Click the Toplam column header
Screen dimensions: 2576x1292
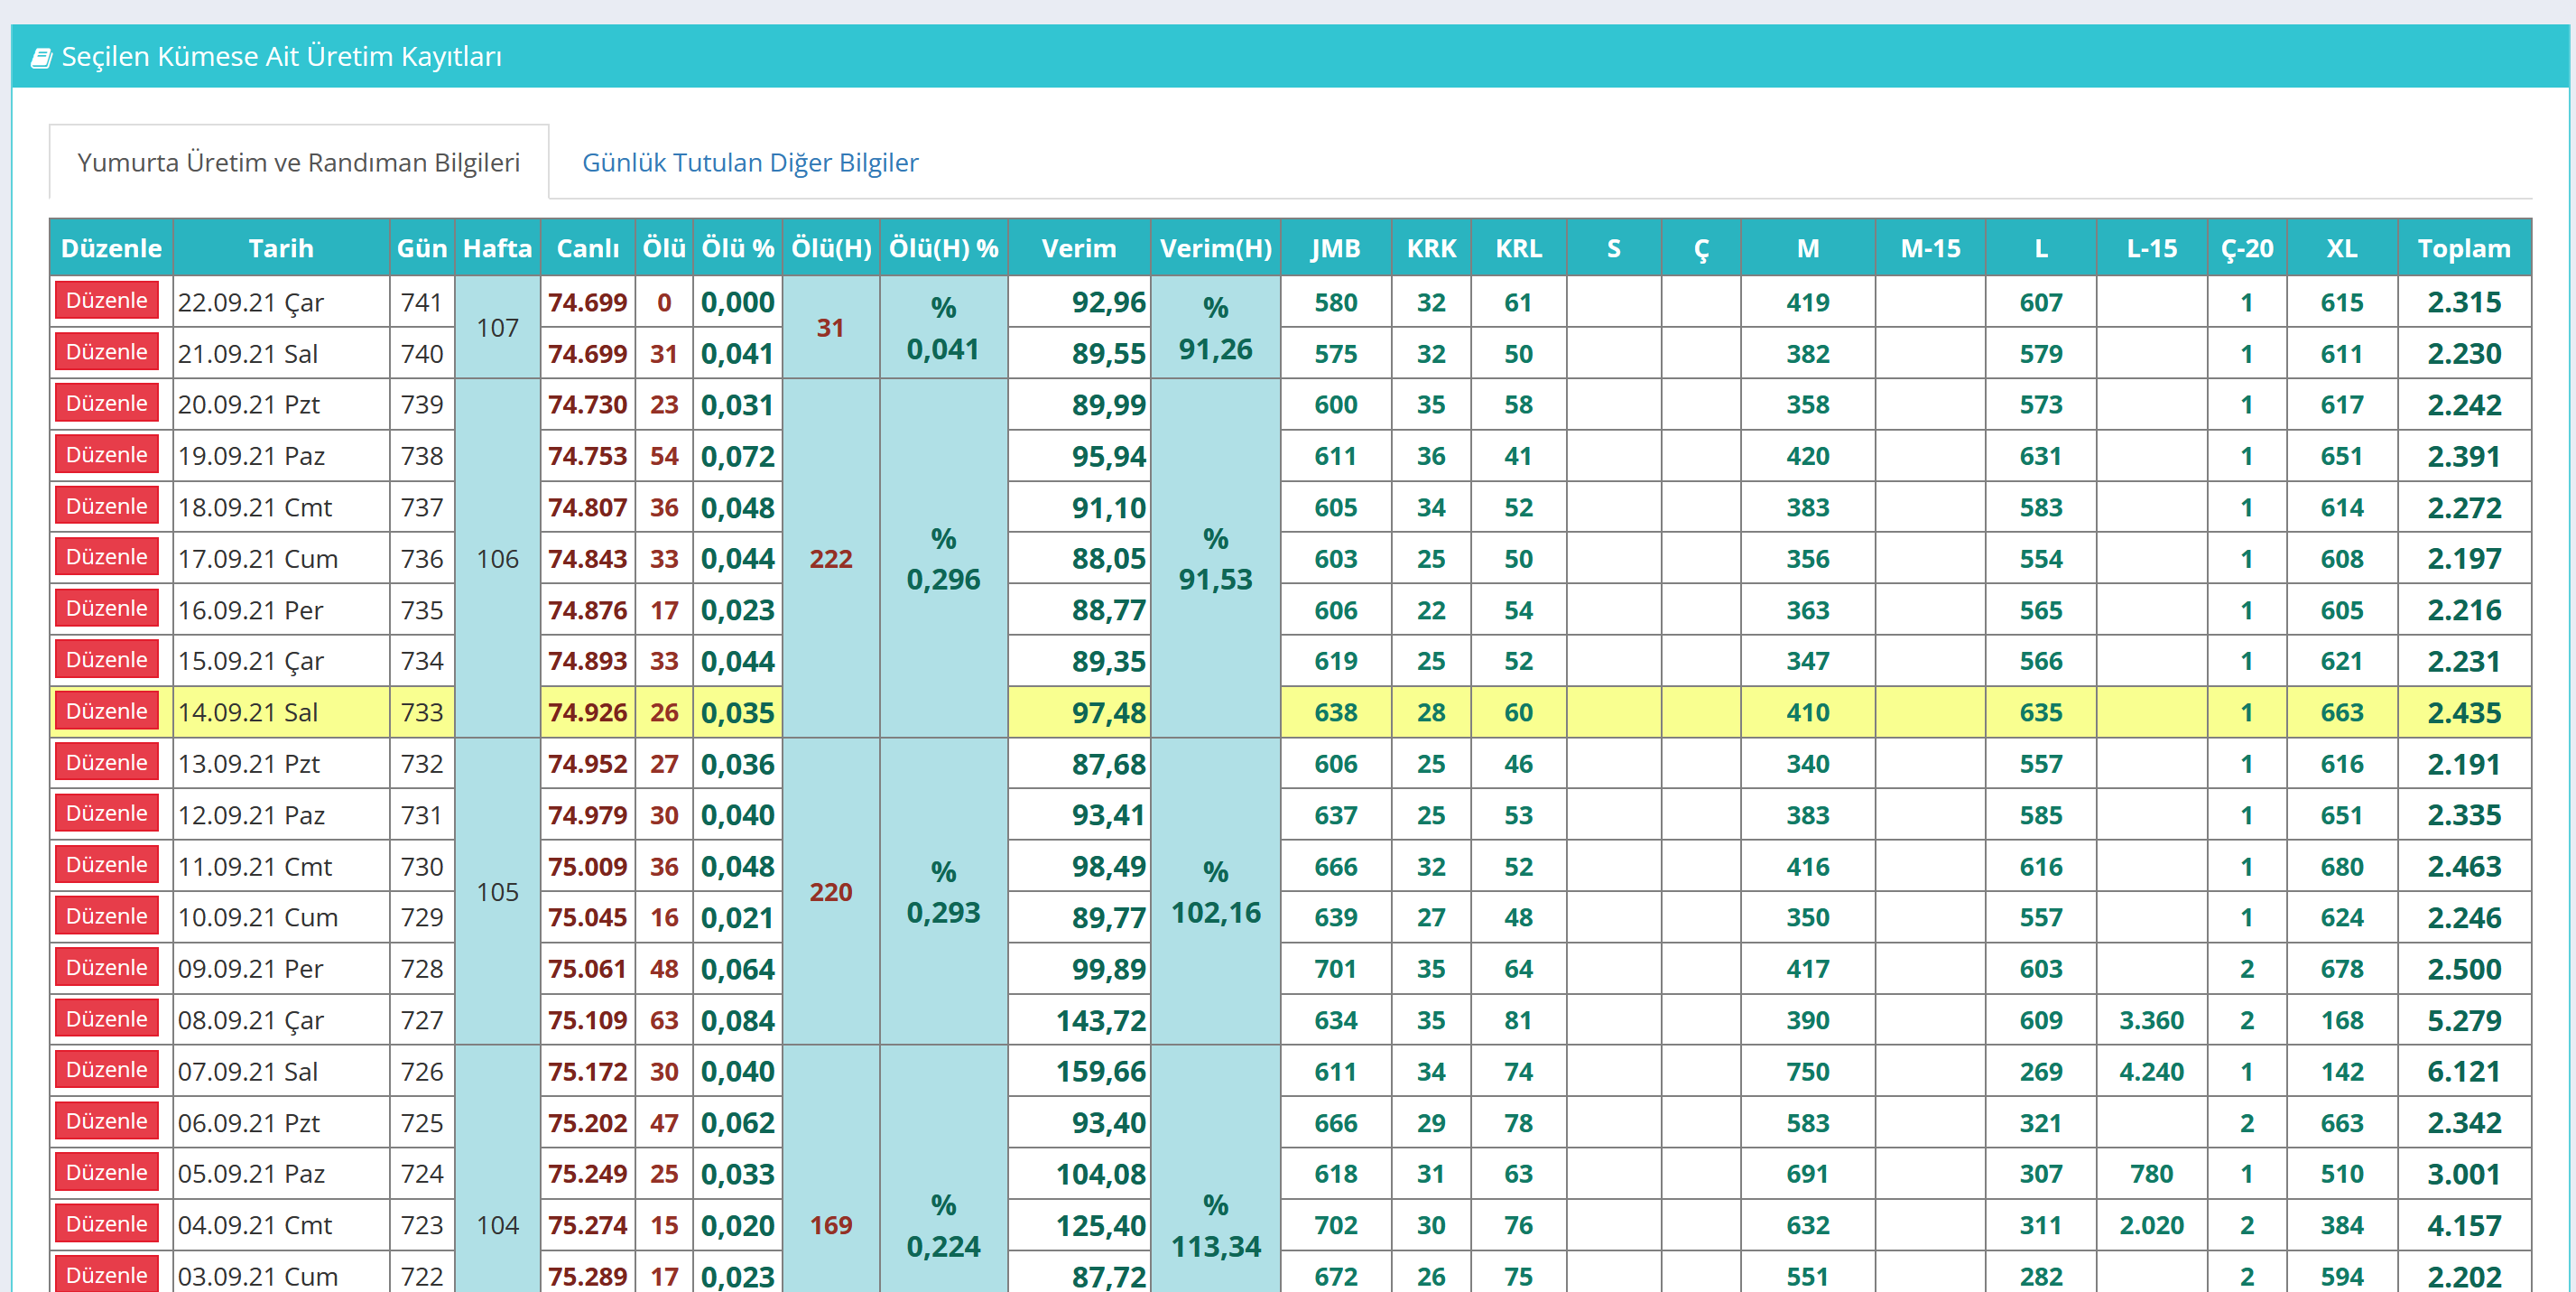coord(2464,248)
